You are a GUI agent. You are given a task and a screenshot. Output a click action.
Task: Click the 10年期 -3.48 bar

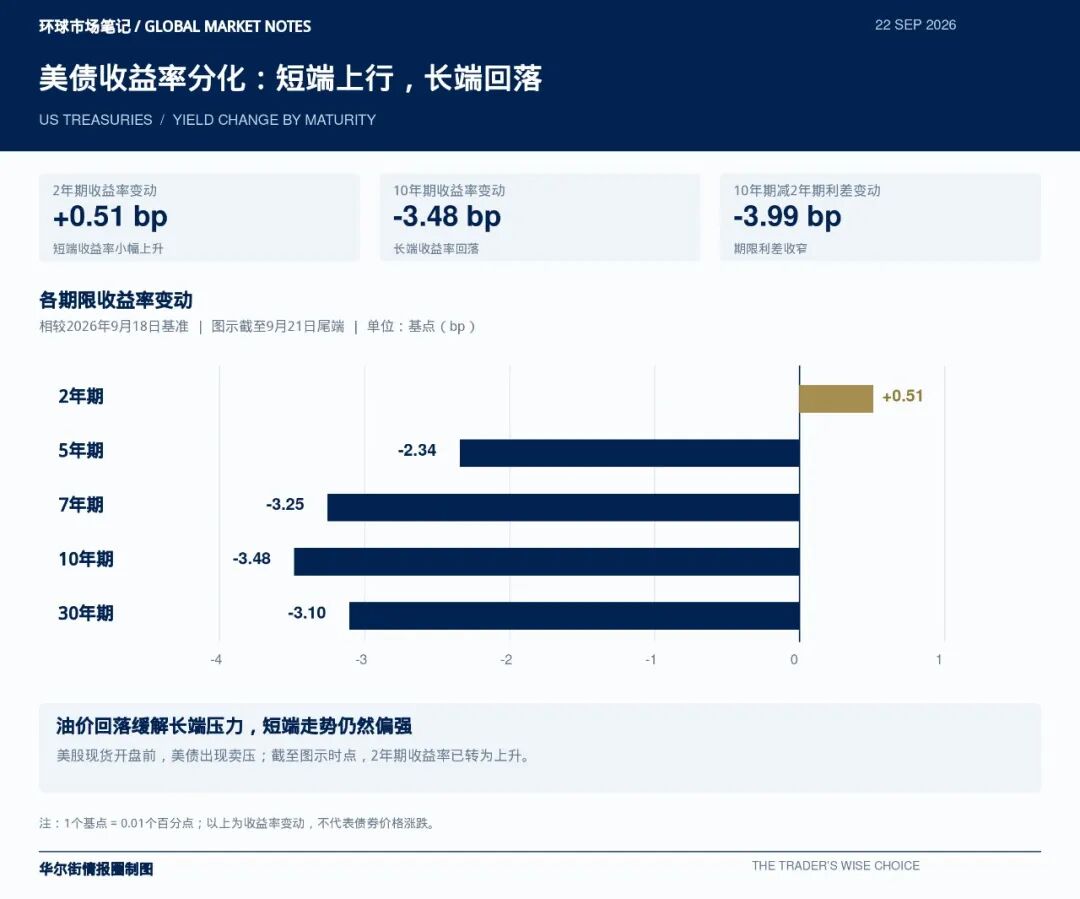pos(547,561)
